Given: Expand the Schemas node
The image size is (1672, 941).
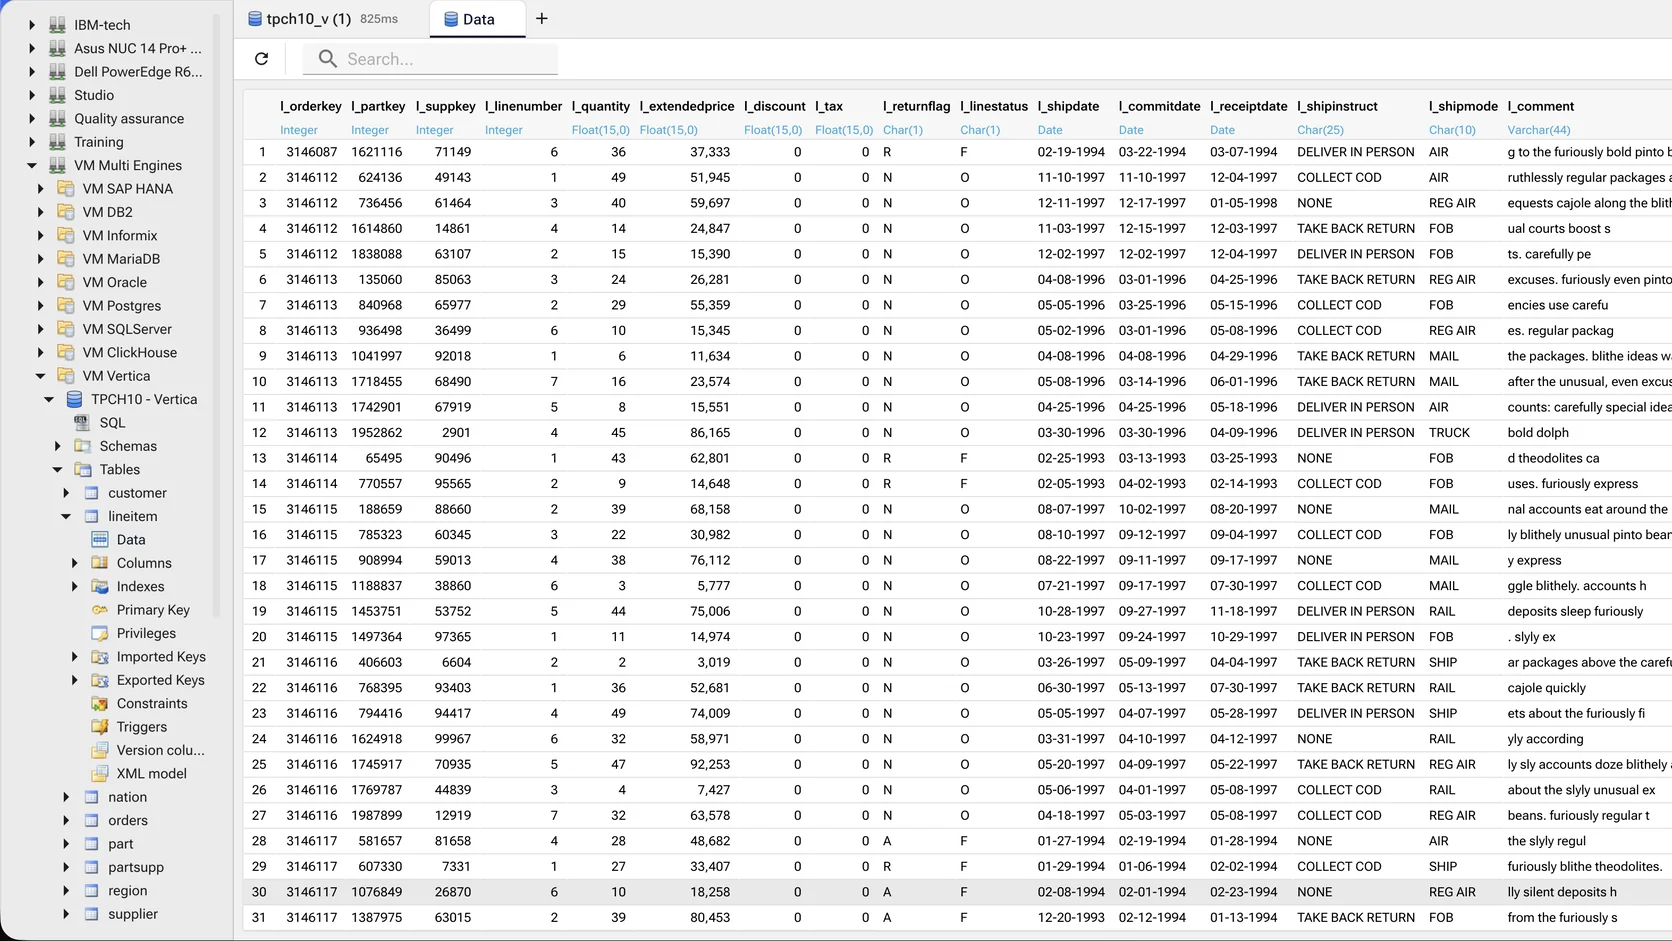Looking at the screenshot, I should coord(58,446).
